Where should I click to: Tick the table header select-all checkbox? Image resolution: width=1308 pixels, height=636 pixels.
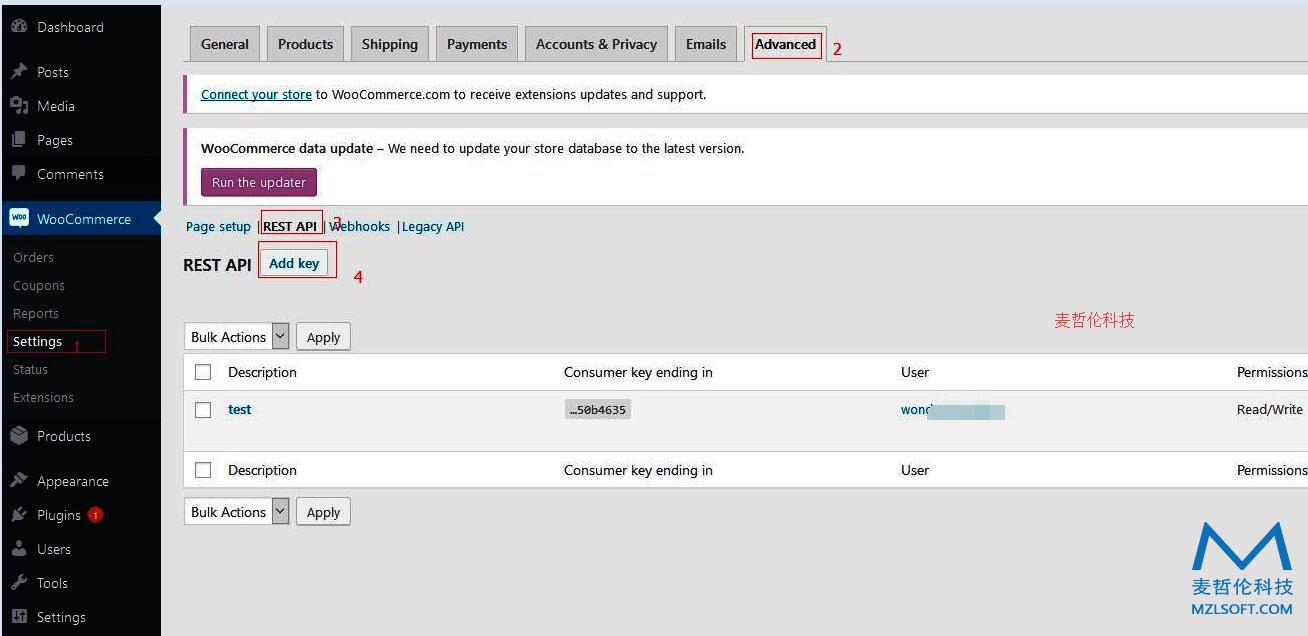click(203, 372)
